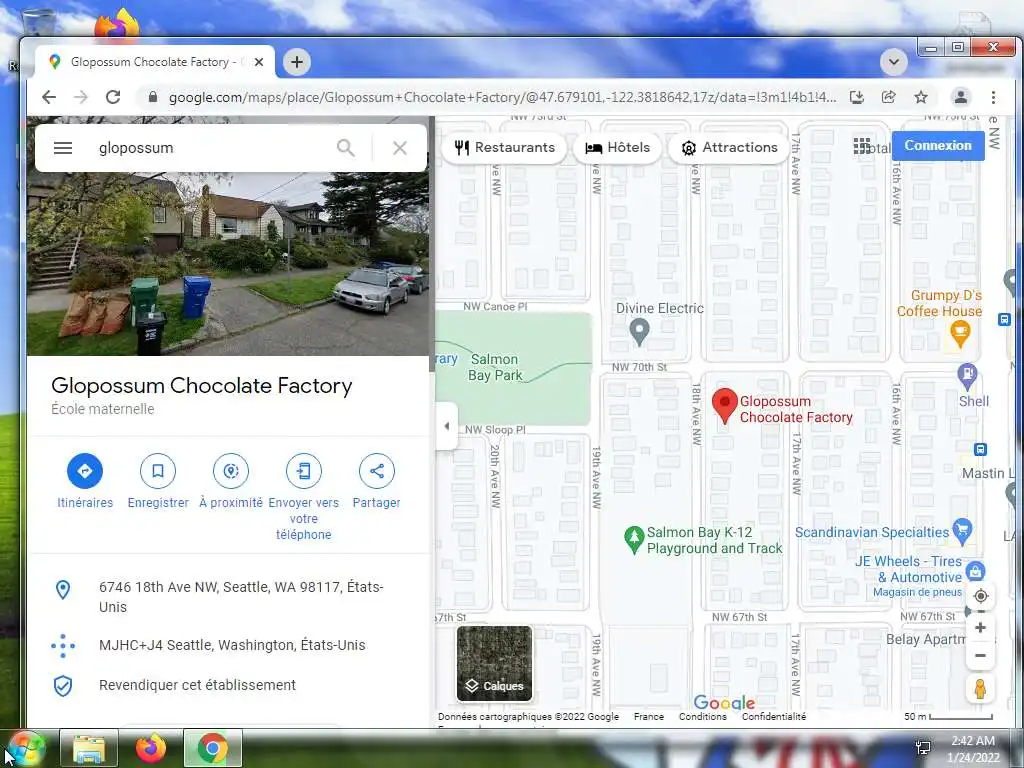Click the Salmon Bay Park label

click(x=495, y=368)
